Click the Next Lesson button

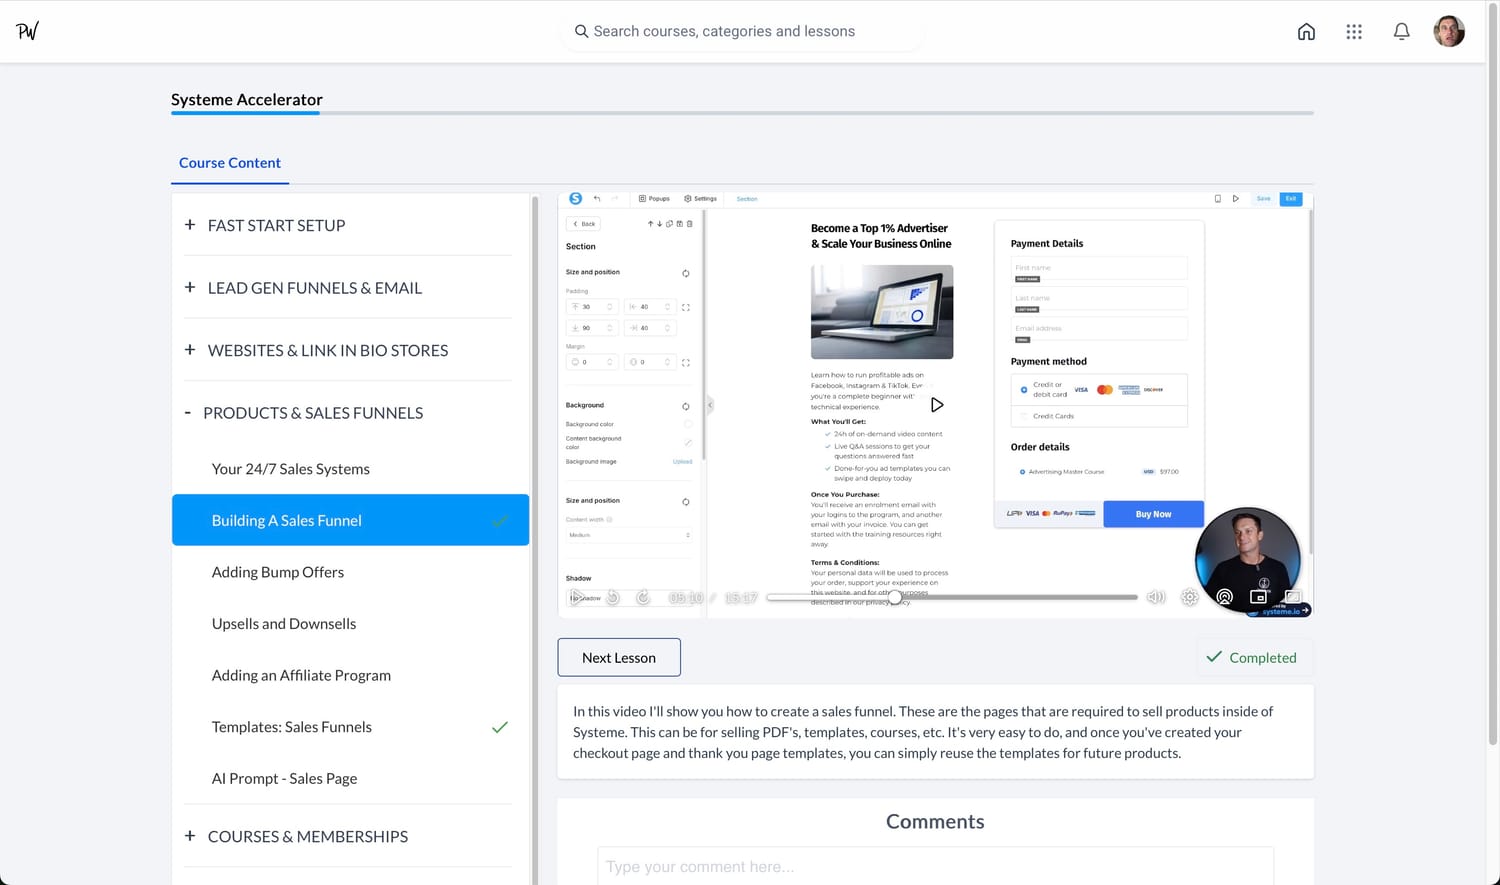coord(619,657)
